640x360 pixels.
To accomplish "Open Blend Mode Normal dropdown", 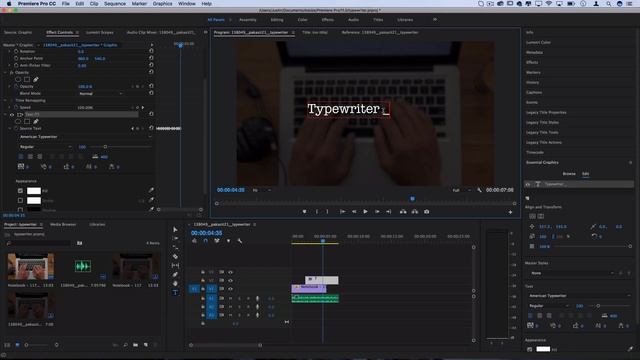I will click(x=100, y=93).
